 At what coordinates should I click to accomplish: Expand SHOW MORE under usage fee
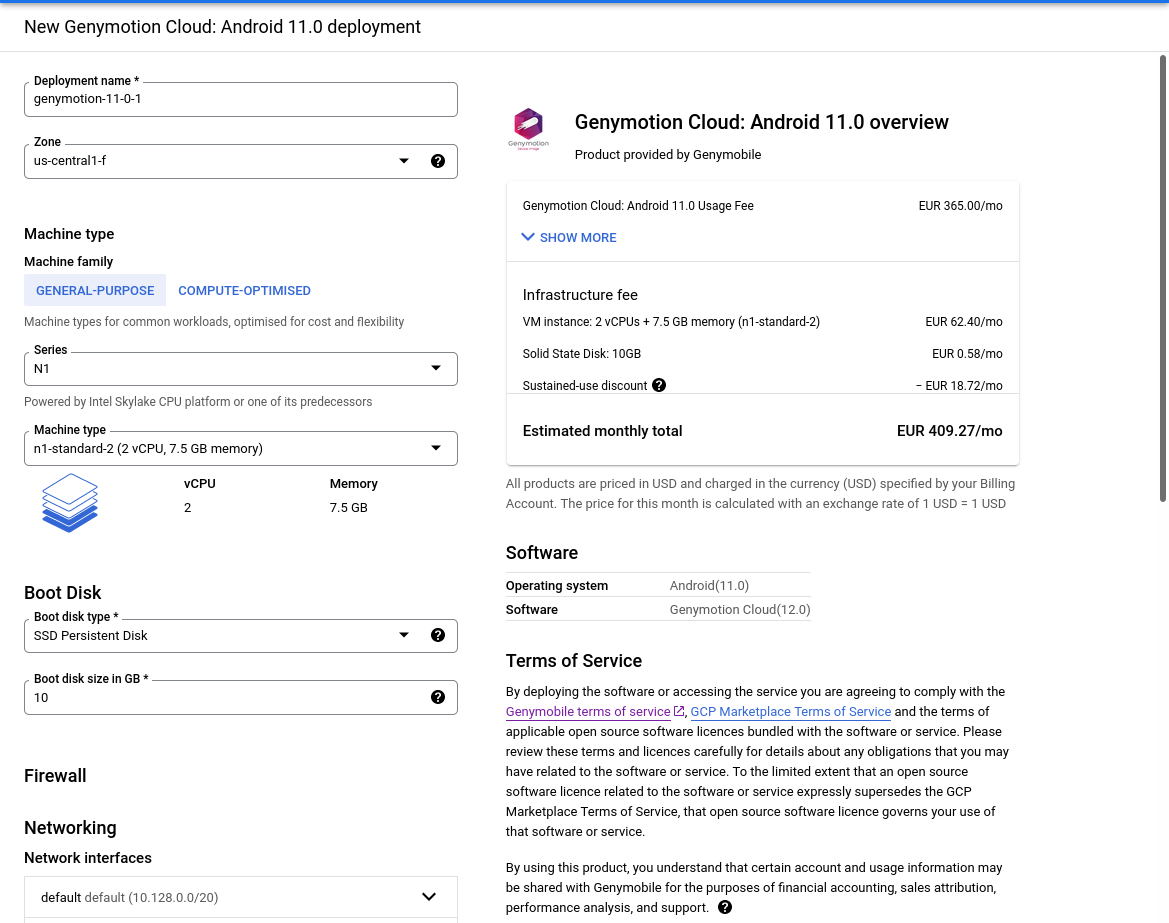pos(569,237)
